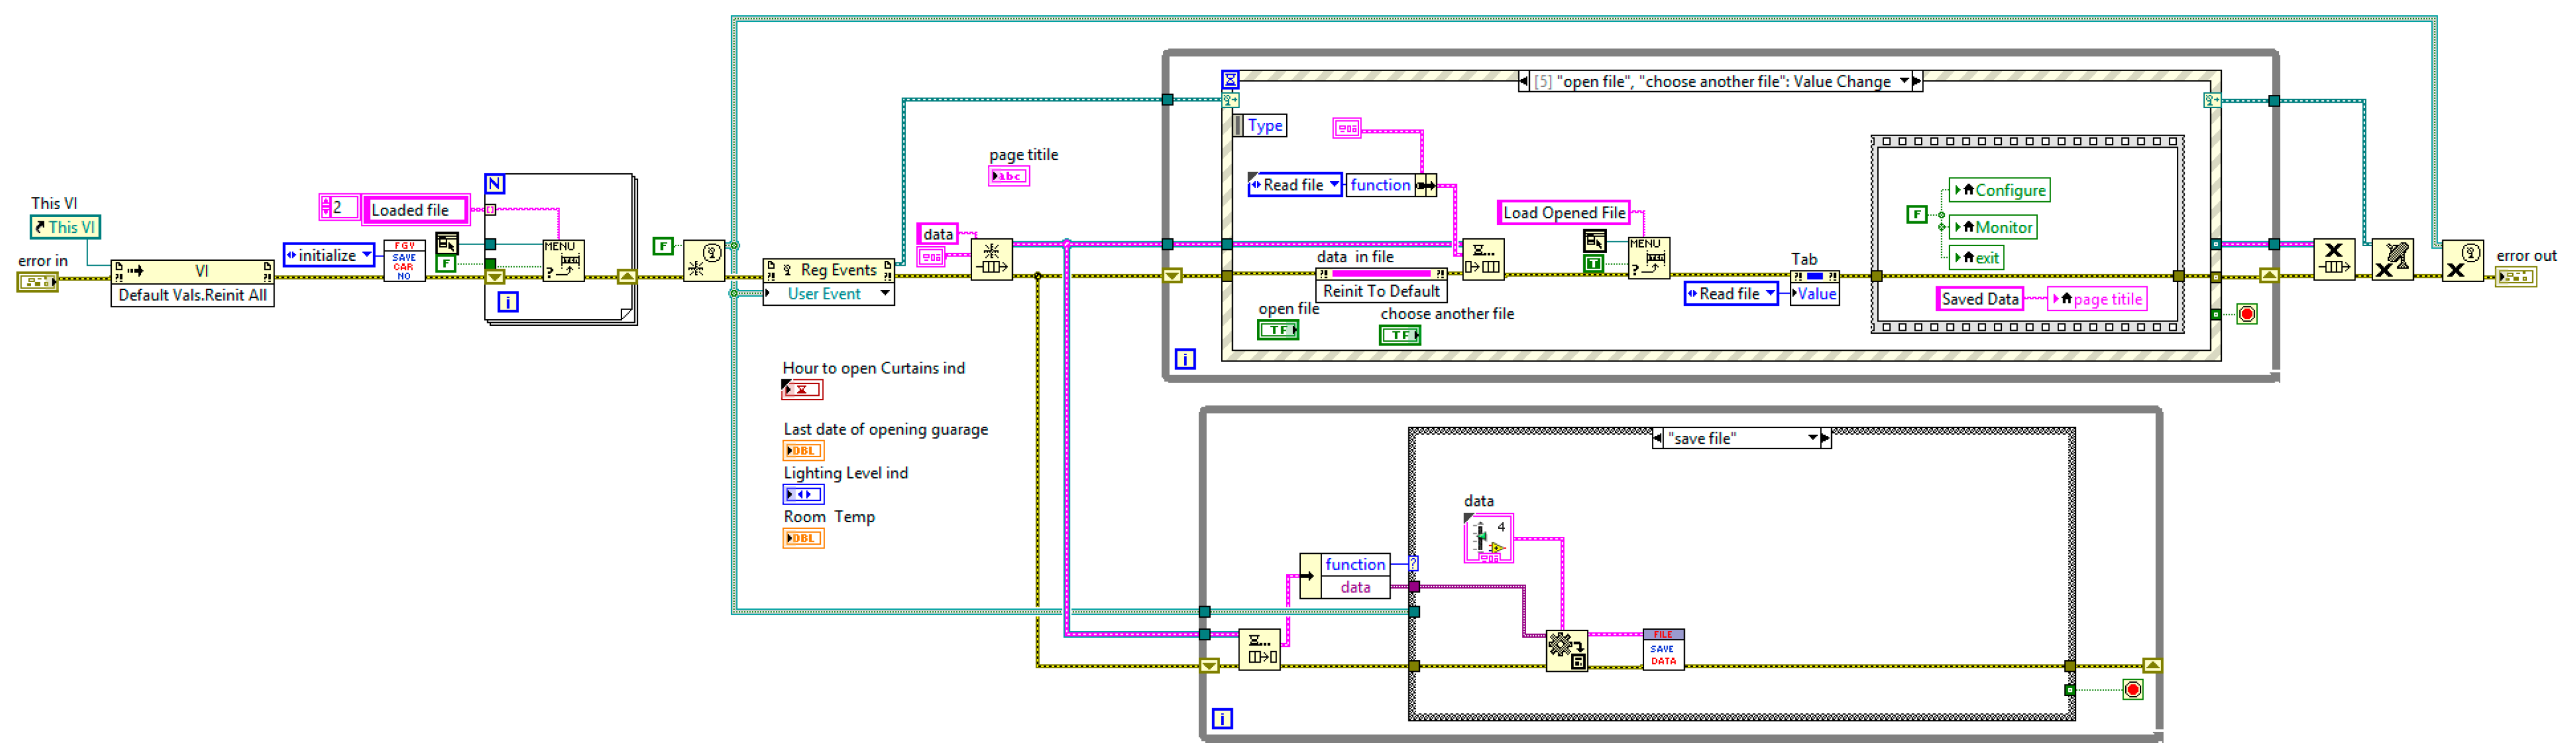Click the Load Opened File string constant
The height and width of the screenshot is (752, 2576).
(x=1563, y=213)
